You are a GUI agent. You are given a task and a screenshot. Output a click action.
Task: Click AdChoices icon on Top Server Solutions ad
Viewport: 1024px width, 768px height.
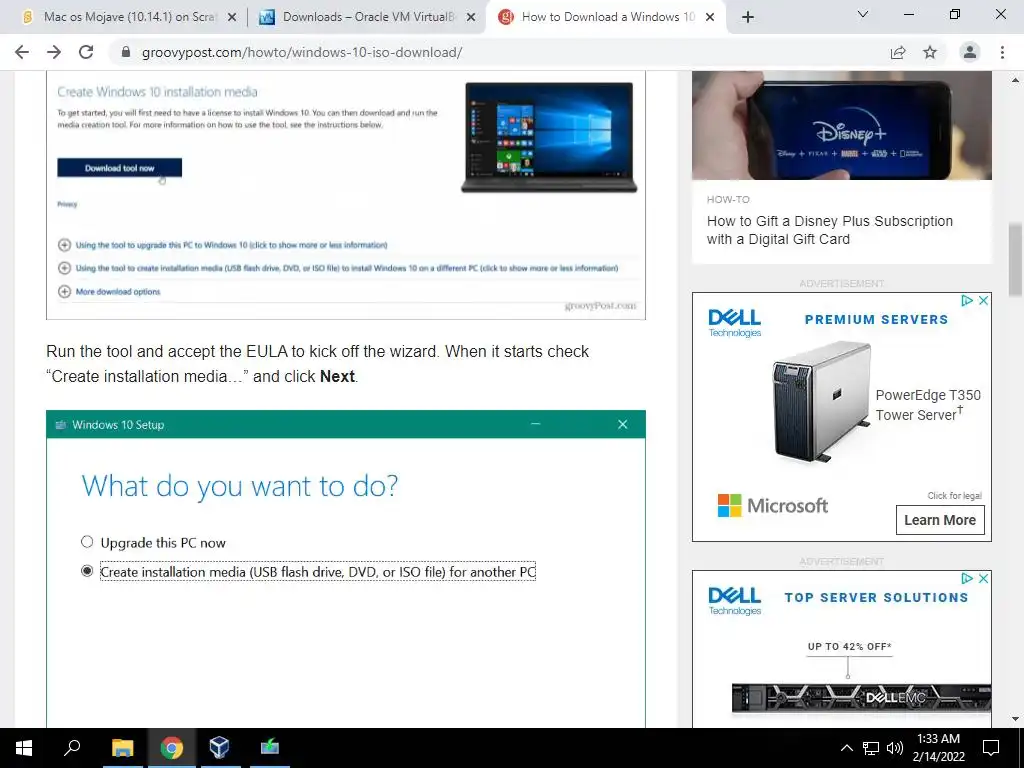(x=967, y=579)
